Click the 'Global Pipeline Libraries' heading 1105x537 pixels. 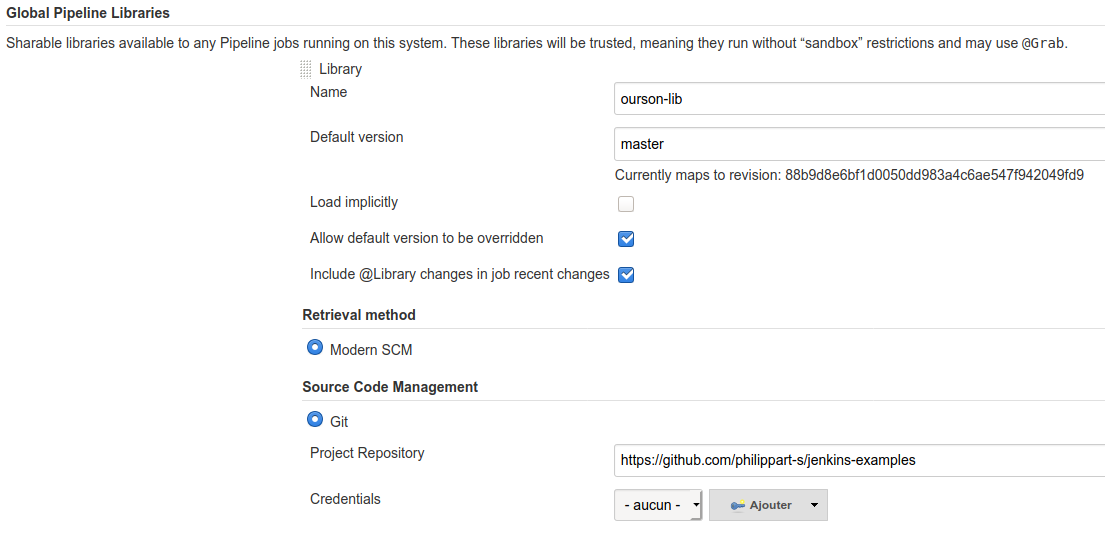point(88,13)
